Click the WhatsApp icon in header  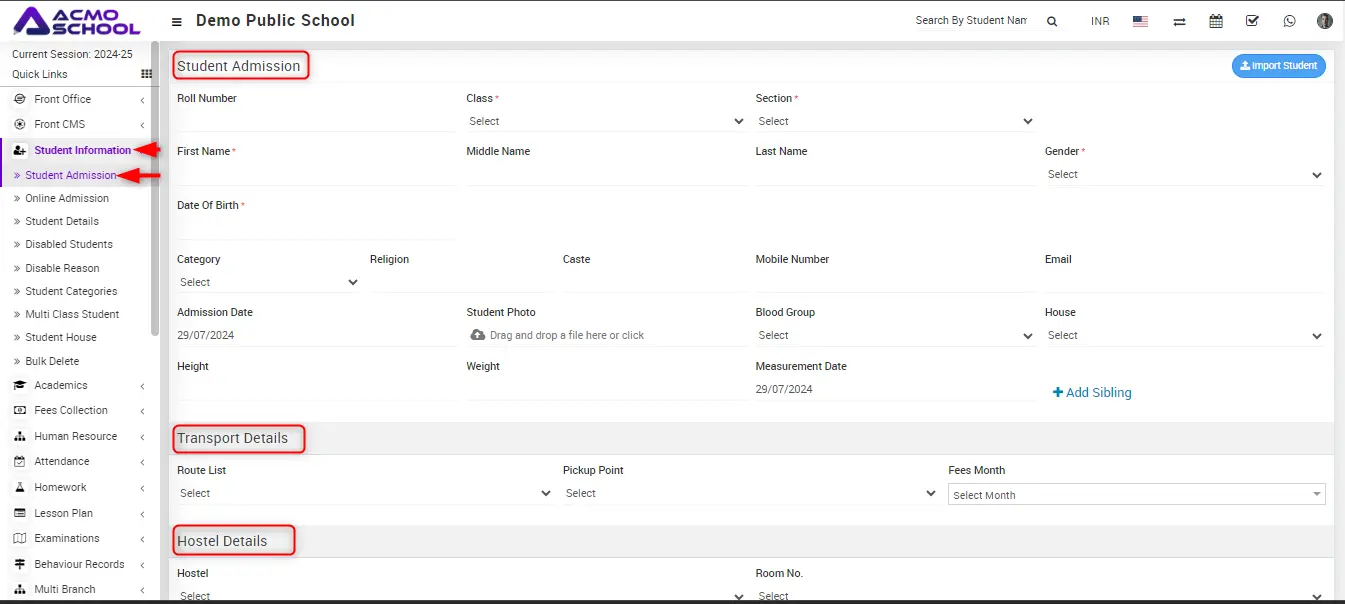(1289, 21)
